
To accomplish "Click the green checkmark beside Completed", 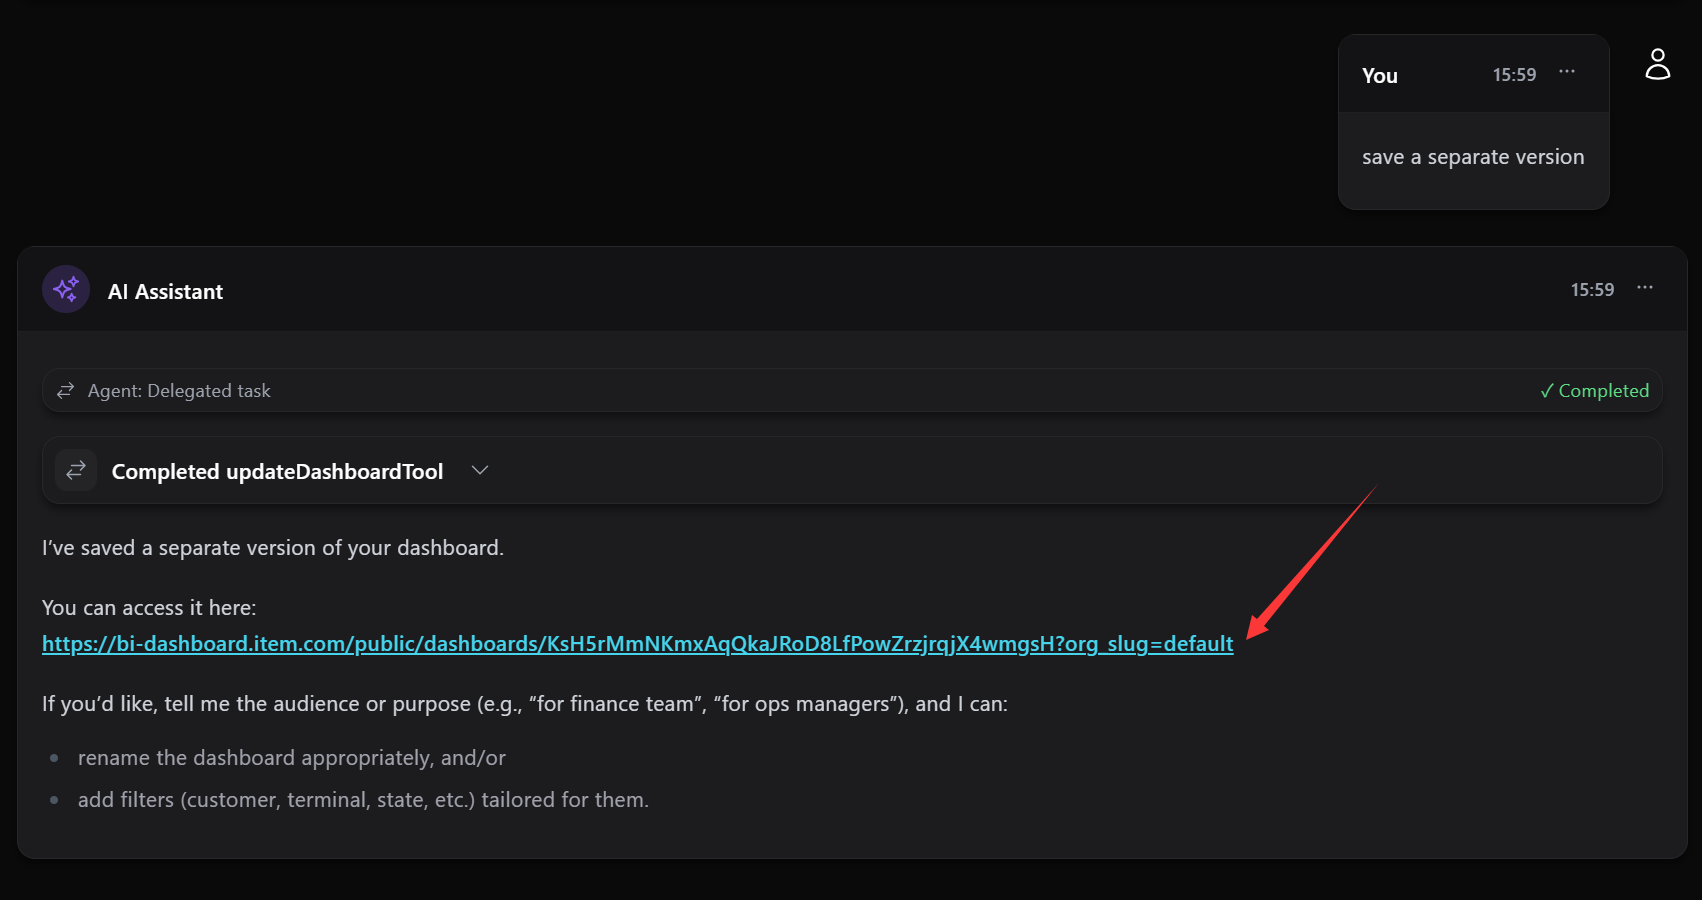I will coord(1548,390).
